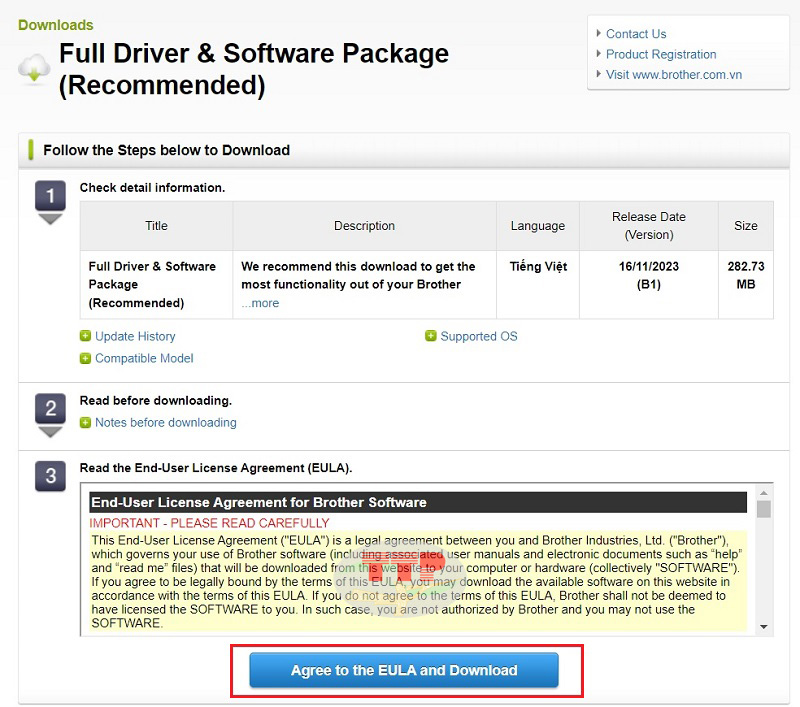Click the green plus icon beside Update History

pos(85,336)
